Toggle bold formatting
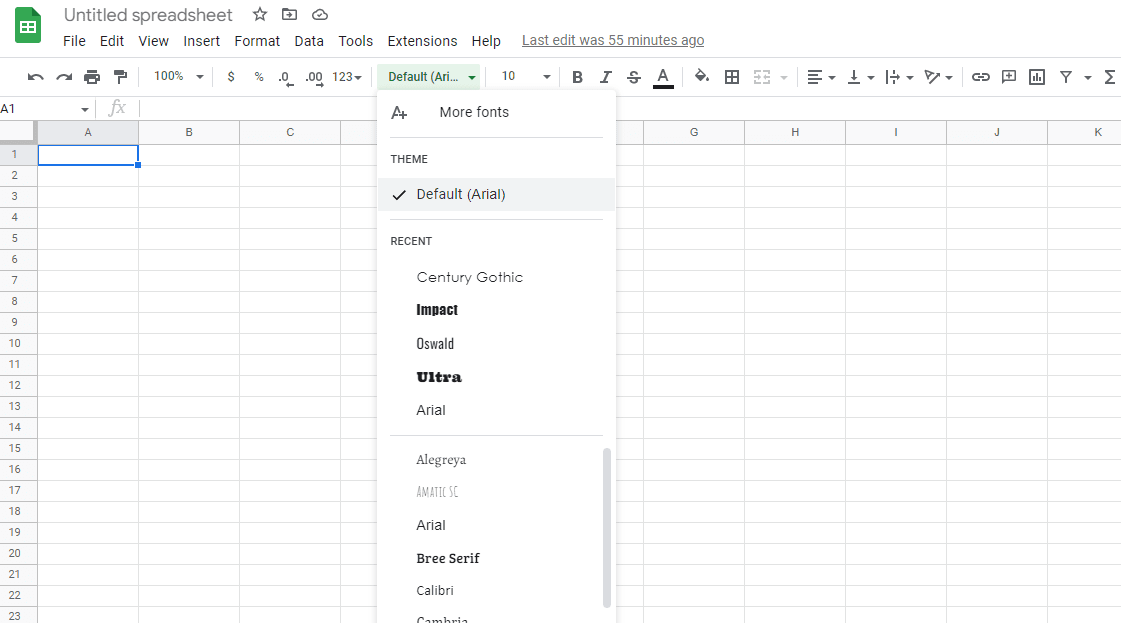 pyautogui.click(x=577, y=77)
